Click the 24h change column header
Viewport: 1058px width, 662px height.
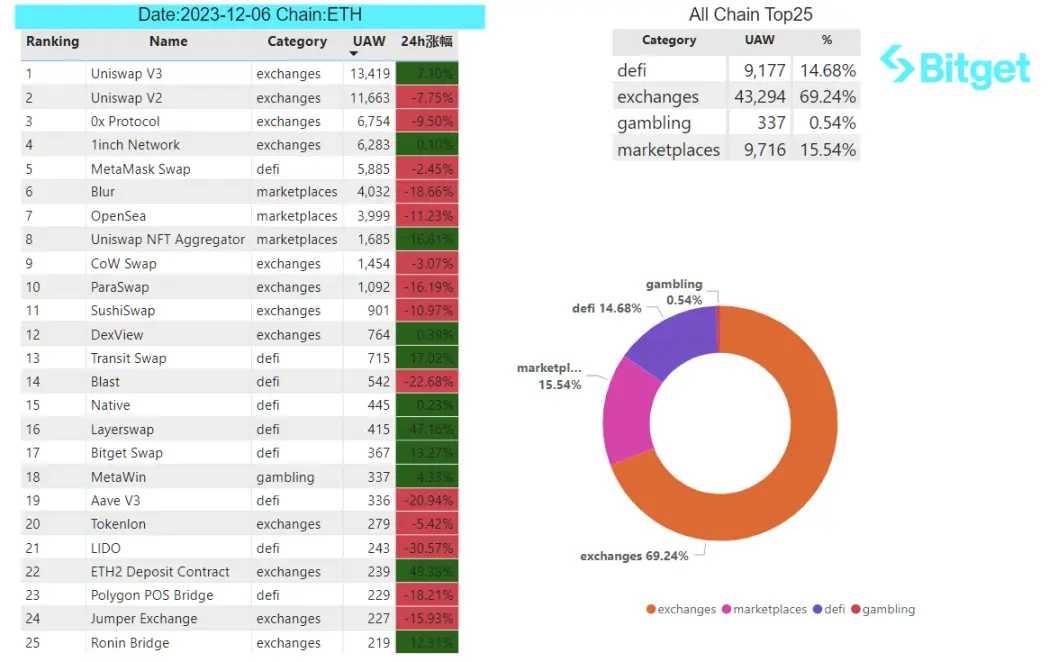coord(426,41)
